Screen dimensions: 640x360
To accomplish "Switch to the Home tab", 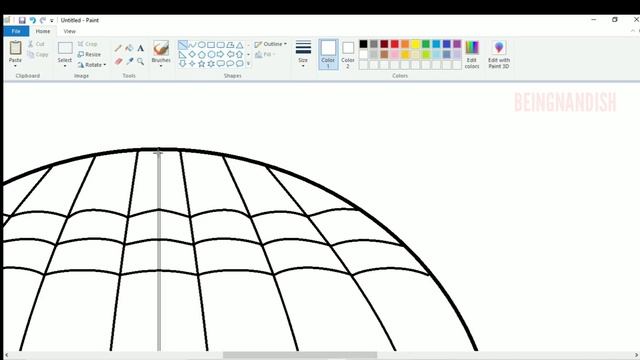I will (x=43, y=31).
